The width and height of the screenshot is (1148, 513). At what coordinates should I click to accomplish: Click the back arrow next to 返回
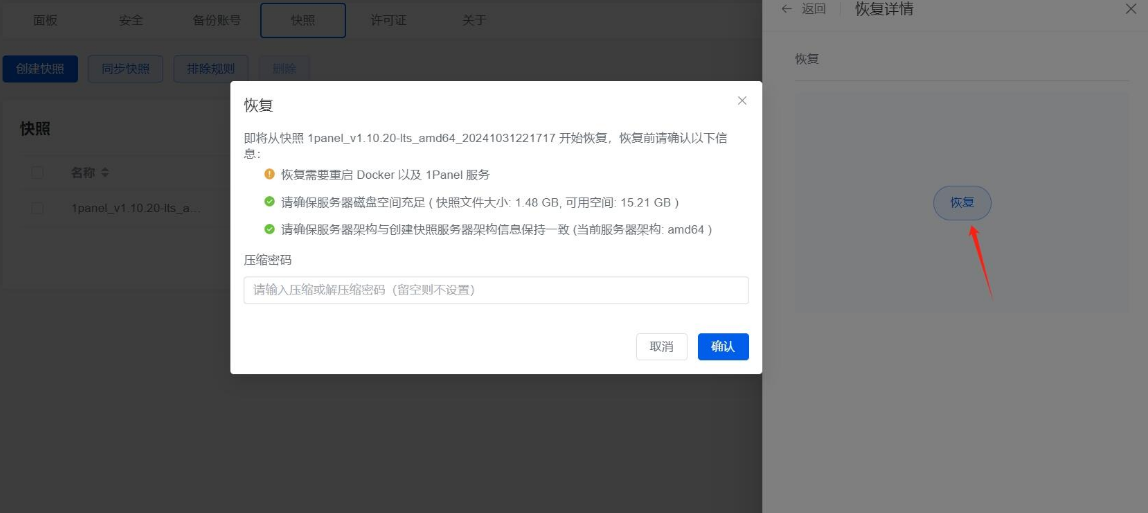point(786,9)
